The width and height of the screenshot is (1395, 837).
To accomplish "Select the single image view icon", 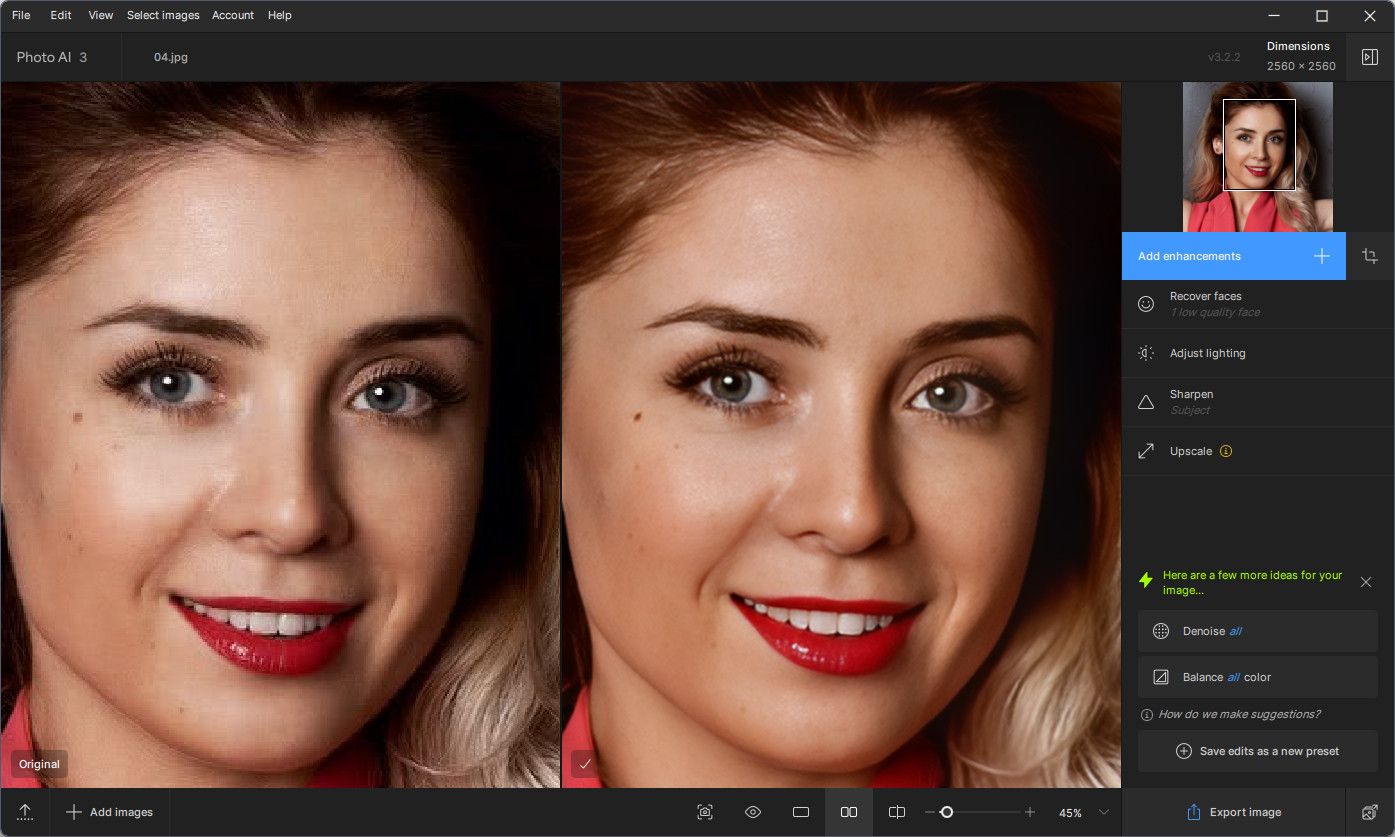I will [800, 812].
